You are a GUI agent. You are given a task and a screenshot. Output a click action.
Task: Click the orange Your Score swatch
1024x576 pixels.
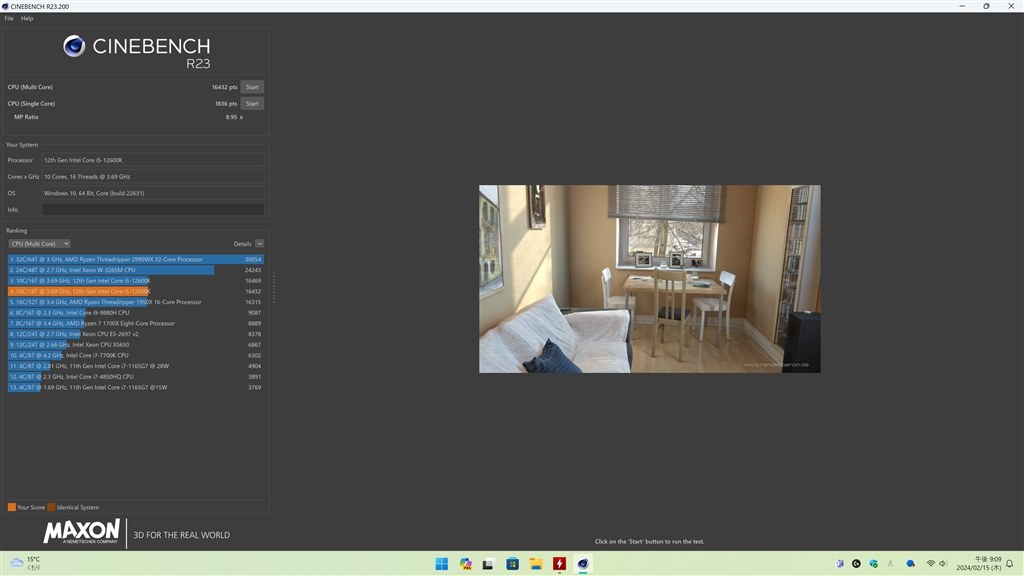11,507
